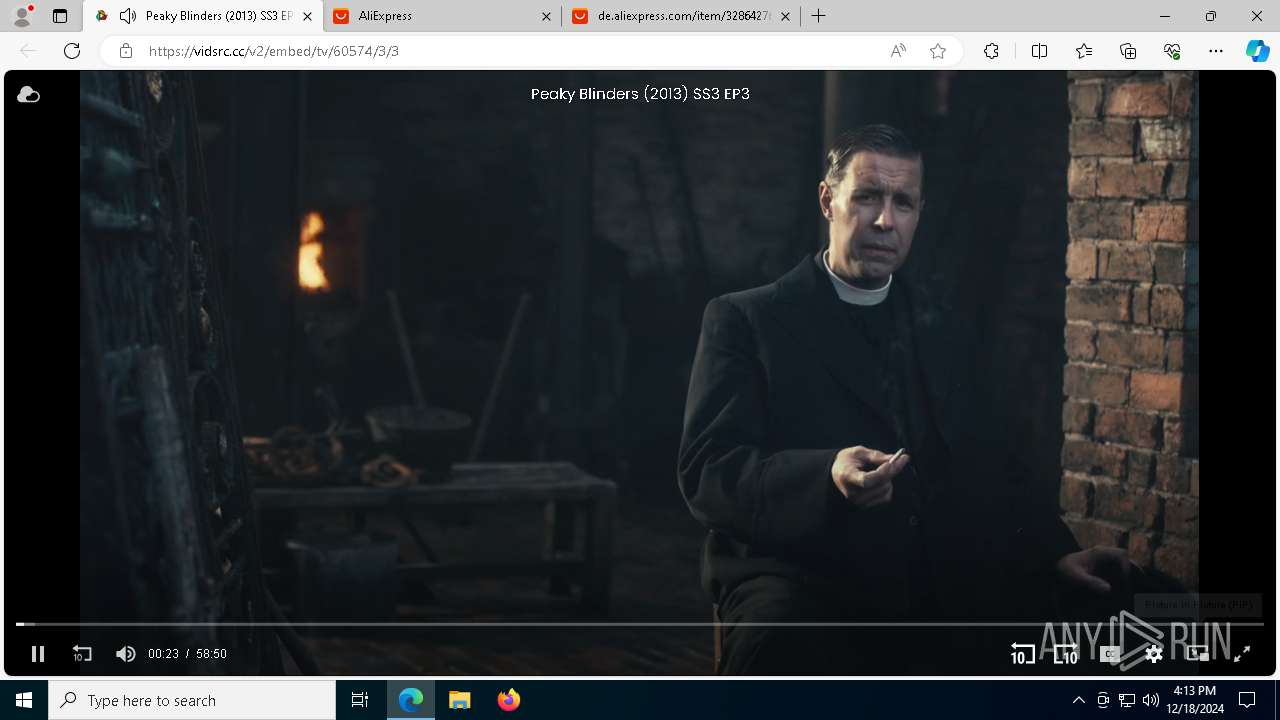This screenshot has width=1280, height=720.
Task: Click the cloud server icon in player
Action: [x=28, y=94]
